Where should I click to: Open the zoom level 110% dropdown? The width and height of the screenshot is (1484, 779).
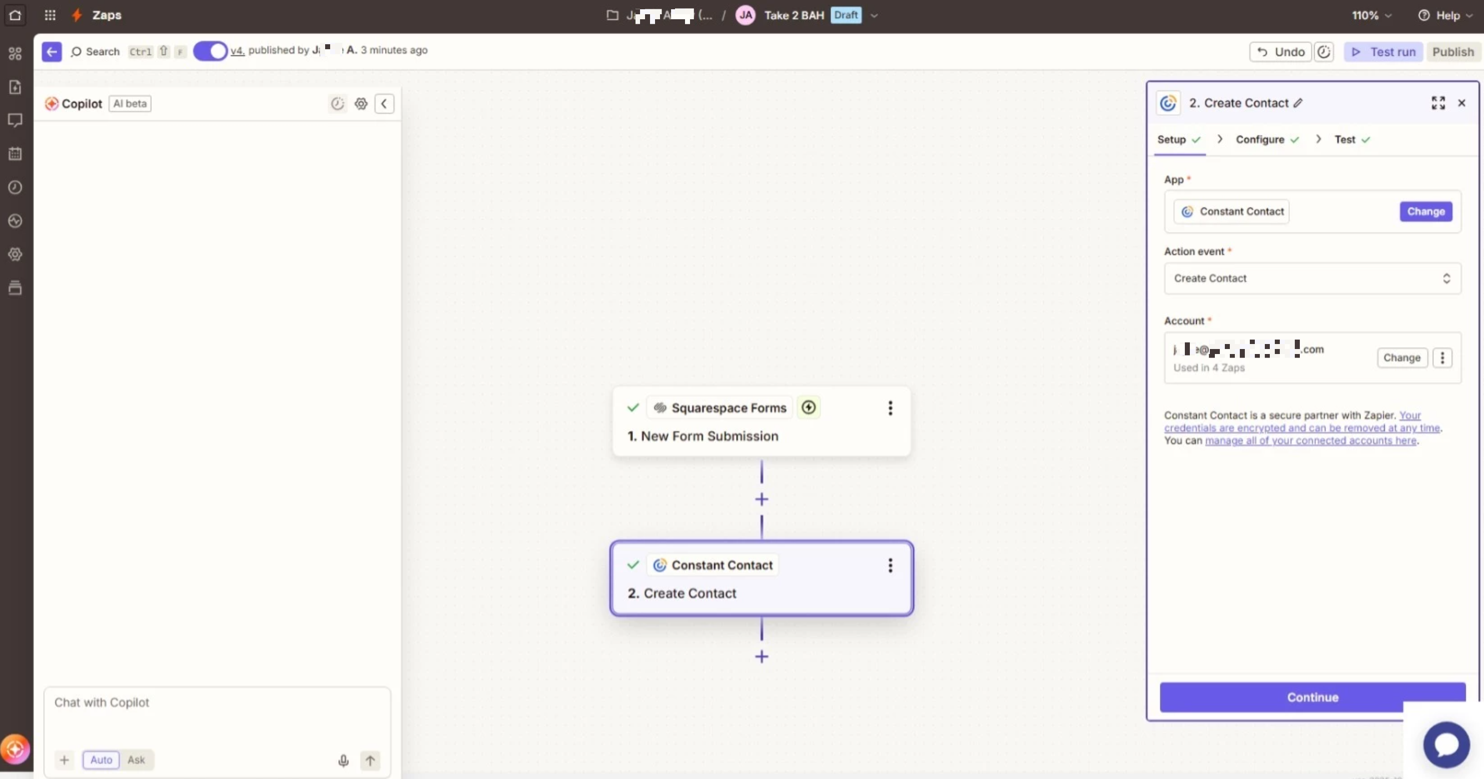1372,16
